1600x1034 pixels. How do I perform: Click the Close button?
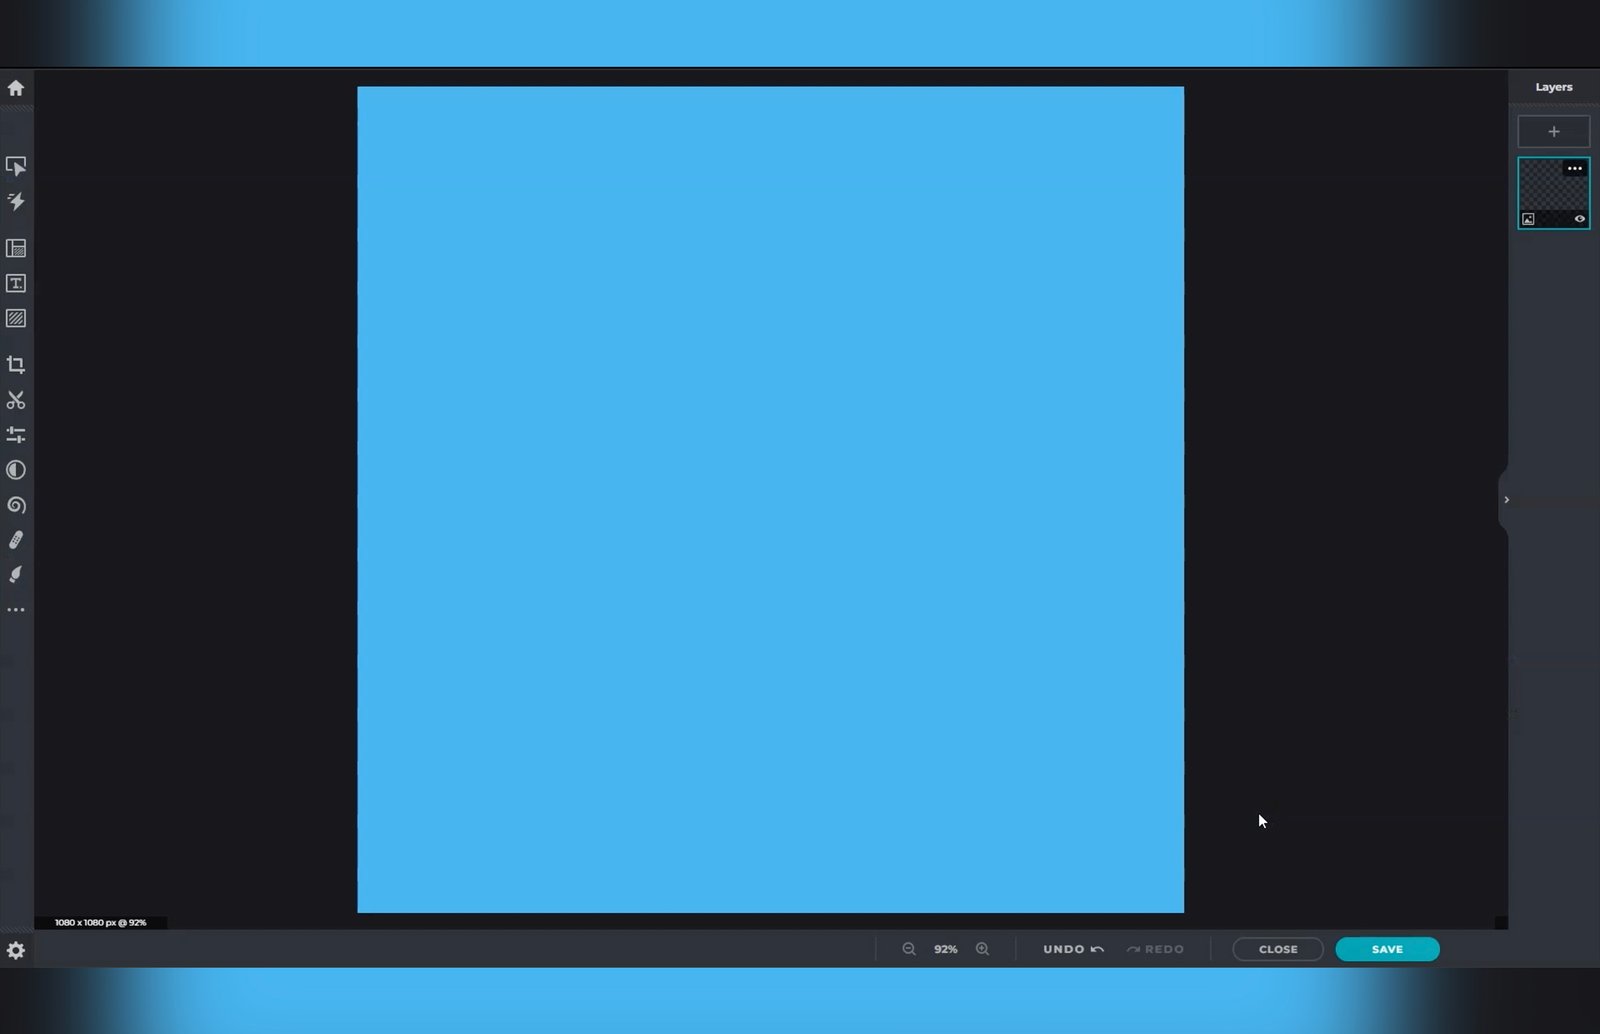click(x=1277, y=949)
